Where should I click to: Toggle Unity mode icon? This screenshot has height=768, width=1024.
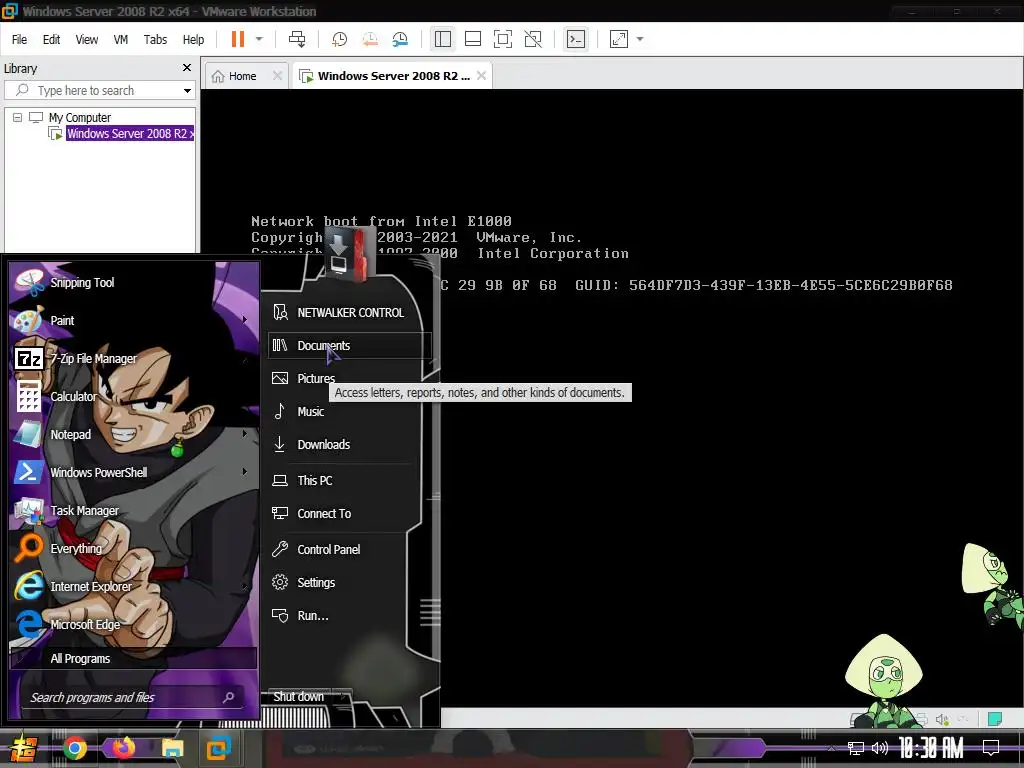[x=533, y=39]
